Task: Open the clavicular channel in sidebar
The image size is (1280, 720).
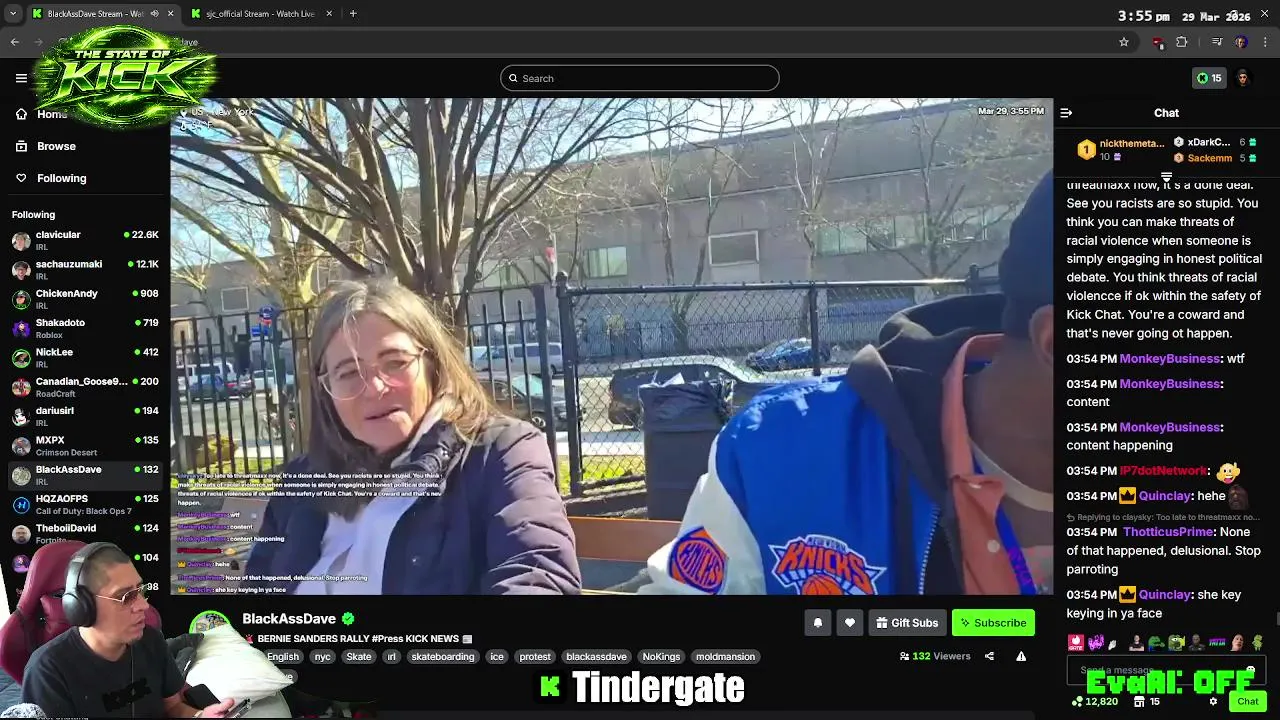Action: (85, 240)
